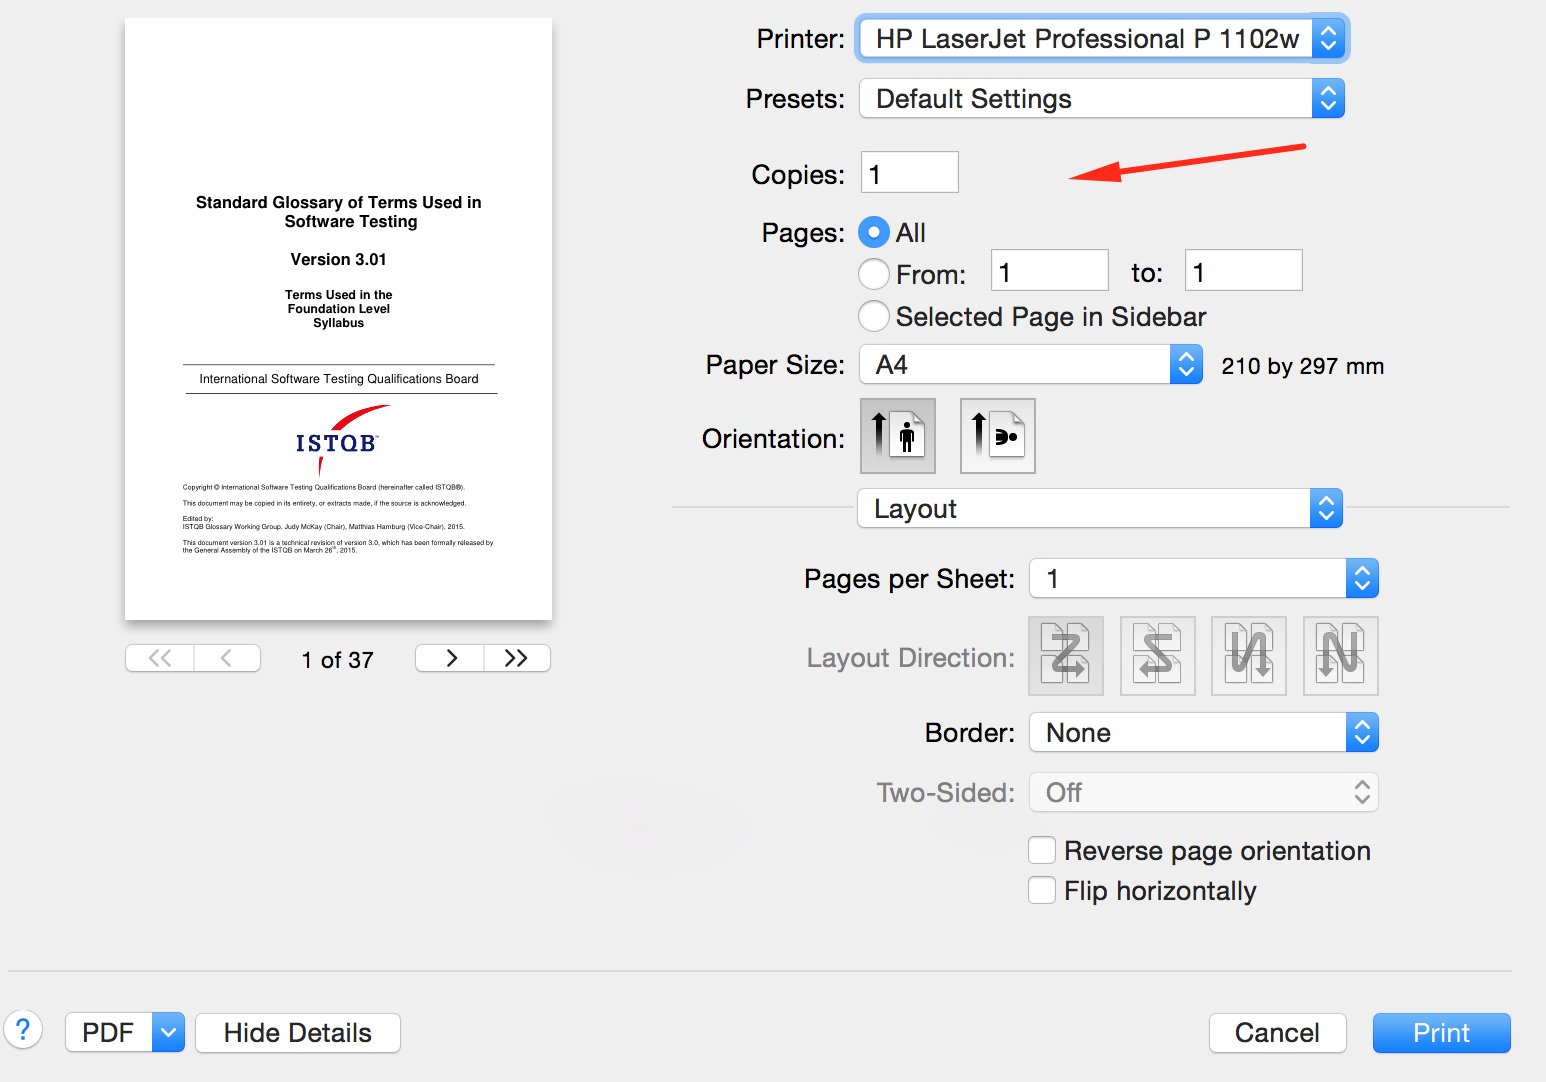Open the Layout options section menu
This screenshot has width=1546, height=1082.
[1099, 509]
